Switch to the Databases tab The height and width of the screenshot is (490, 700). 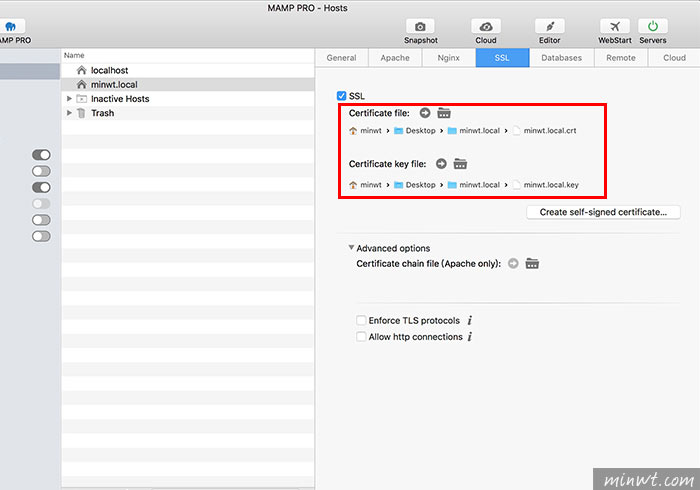tap(562, 58)
